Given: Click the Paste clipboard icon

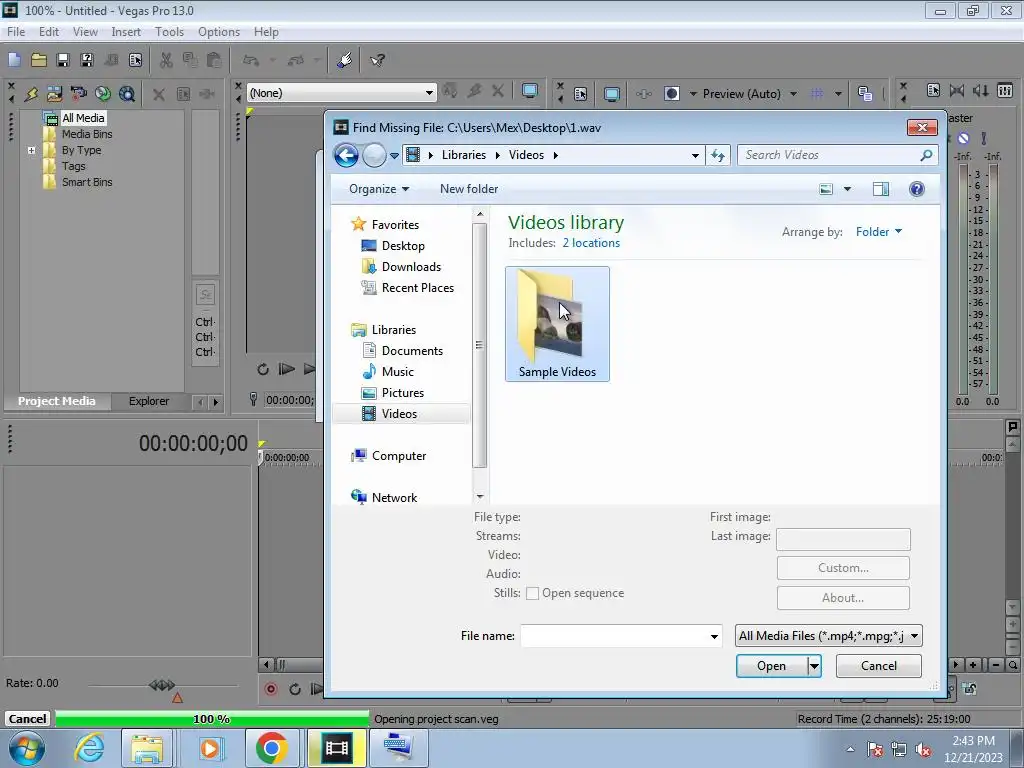Looking at the screenshot, I should (214, 60).
